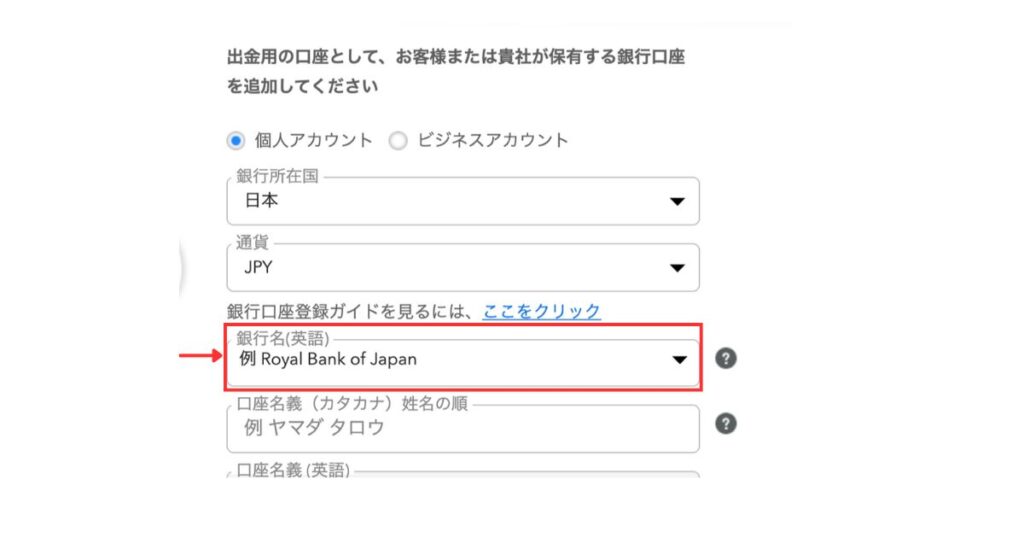Choose ビジネスアカウント via its text label

click(x=493, y=140)
